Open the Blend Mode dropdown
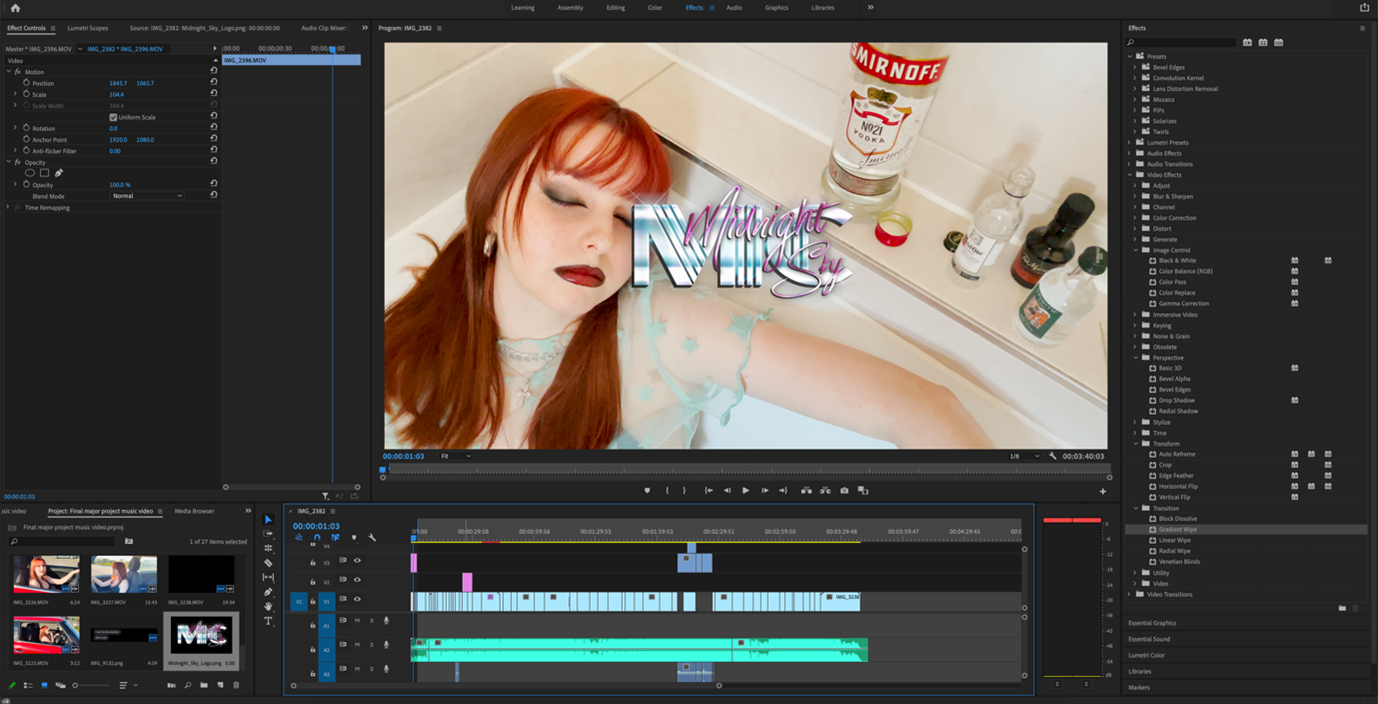The width and height of the screenshot is (1378, 704). (147, 196)
